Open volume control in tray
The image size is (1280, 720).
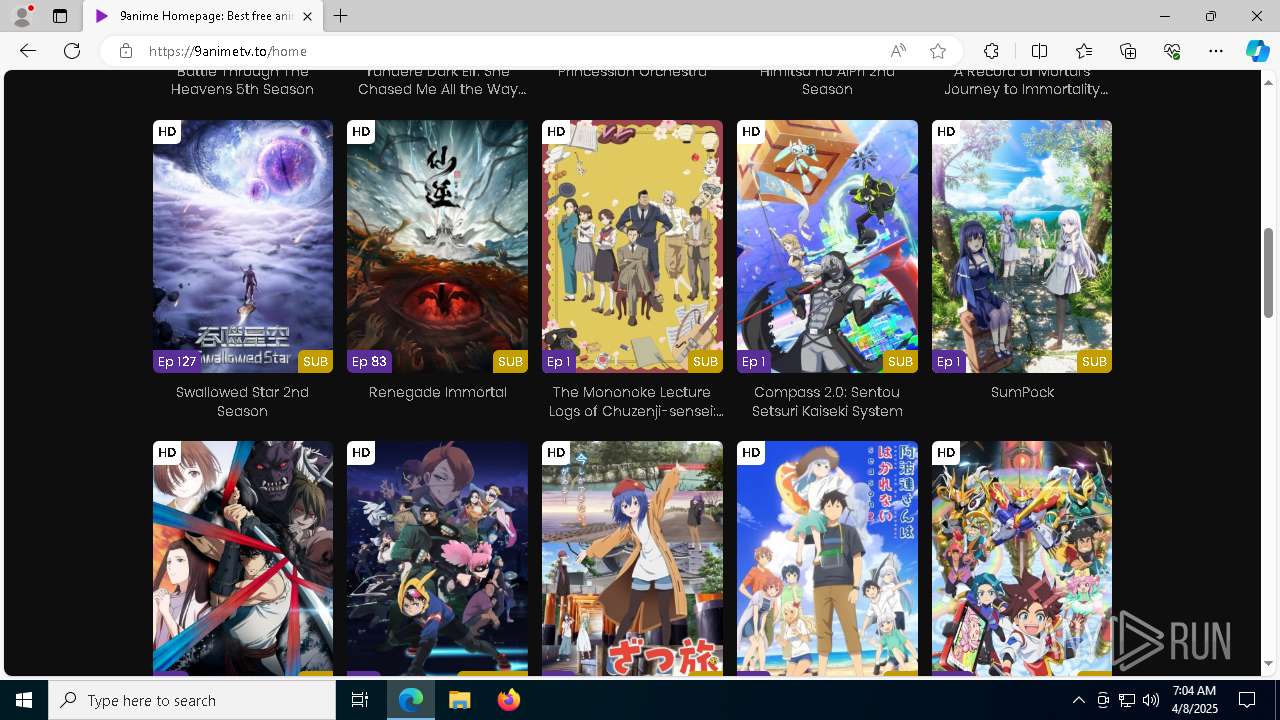1151,700
